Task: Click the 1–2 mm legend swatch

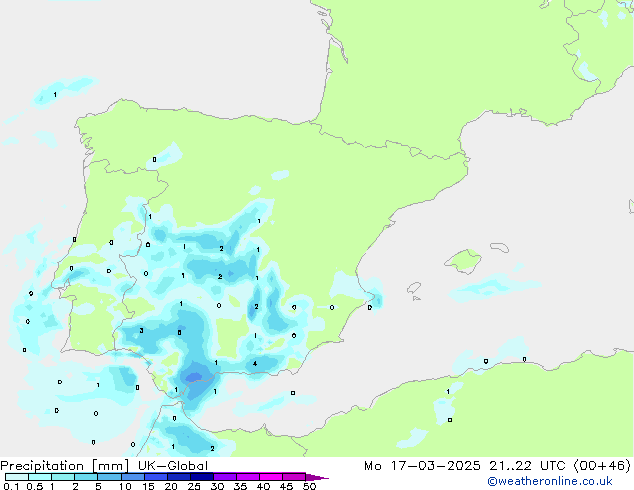Action: pos(63,477)
